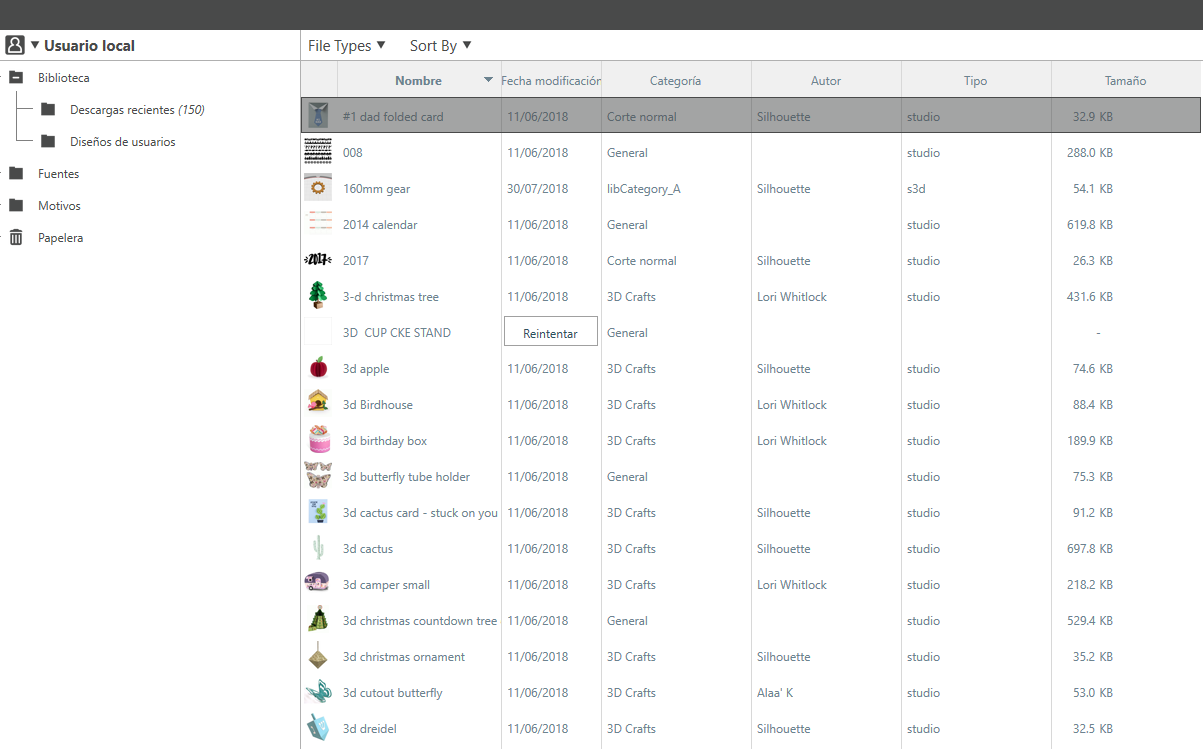Collapse the Biblioteca folder tree
This screenshot has width=1203, height=749.
pyautogui.click(x=16, y=78)
